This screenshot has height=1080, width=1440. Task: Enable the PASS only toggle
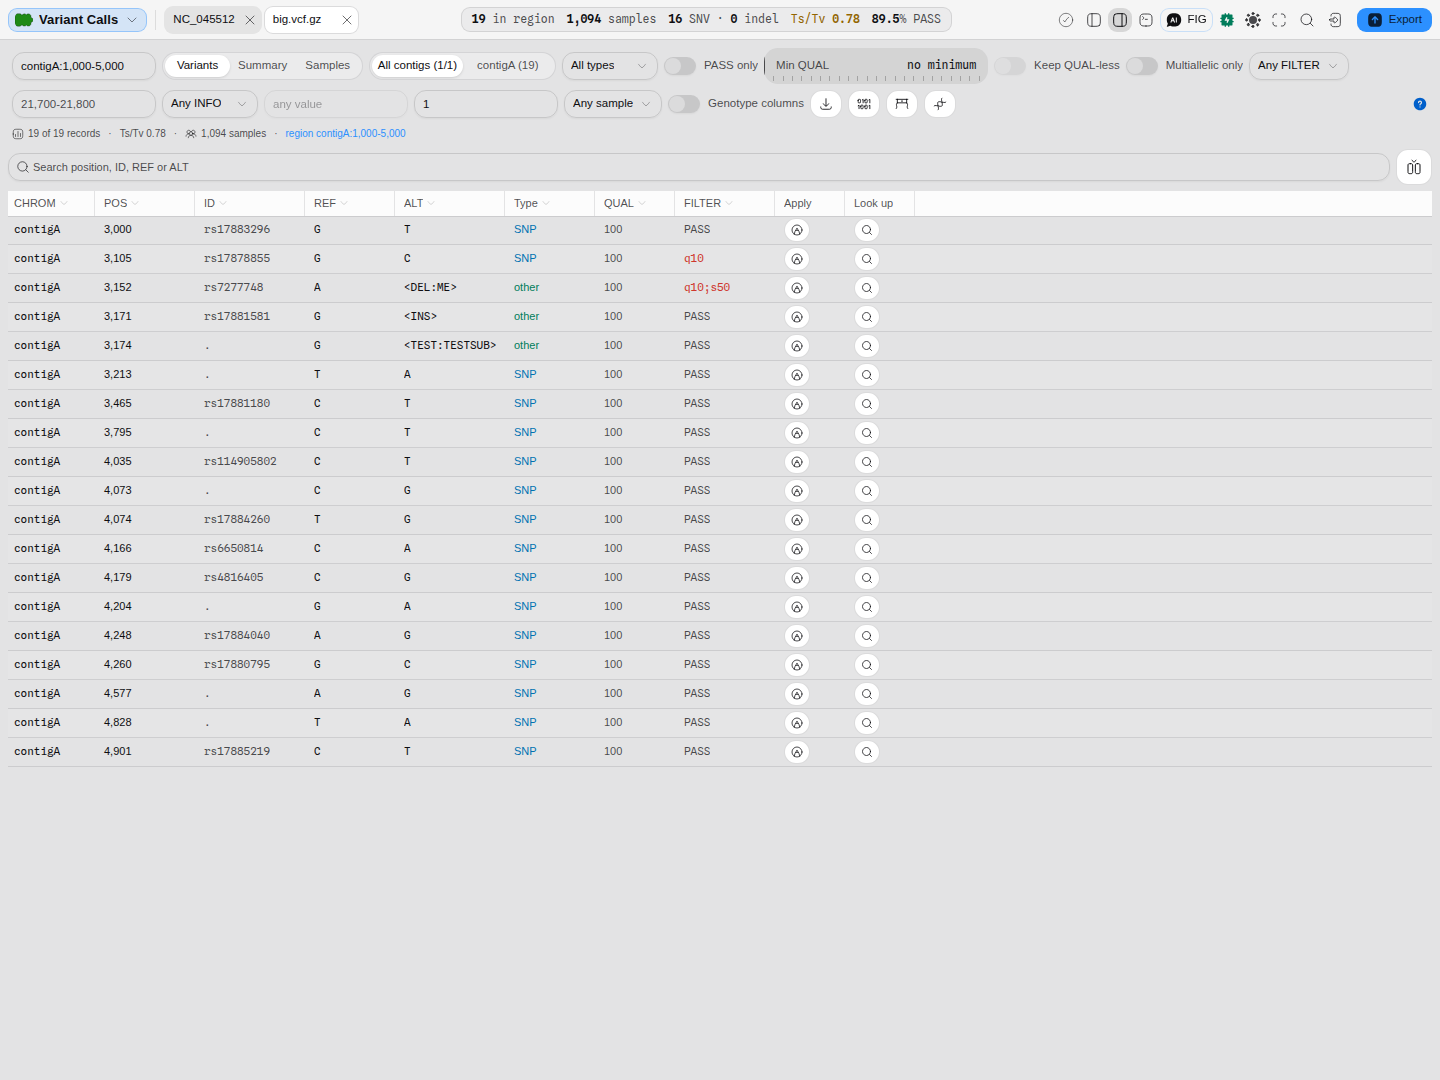tap(680, 66)
